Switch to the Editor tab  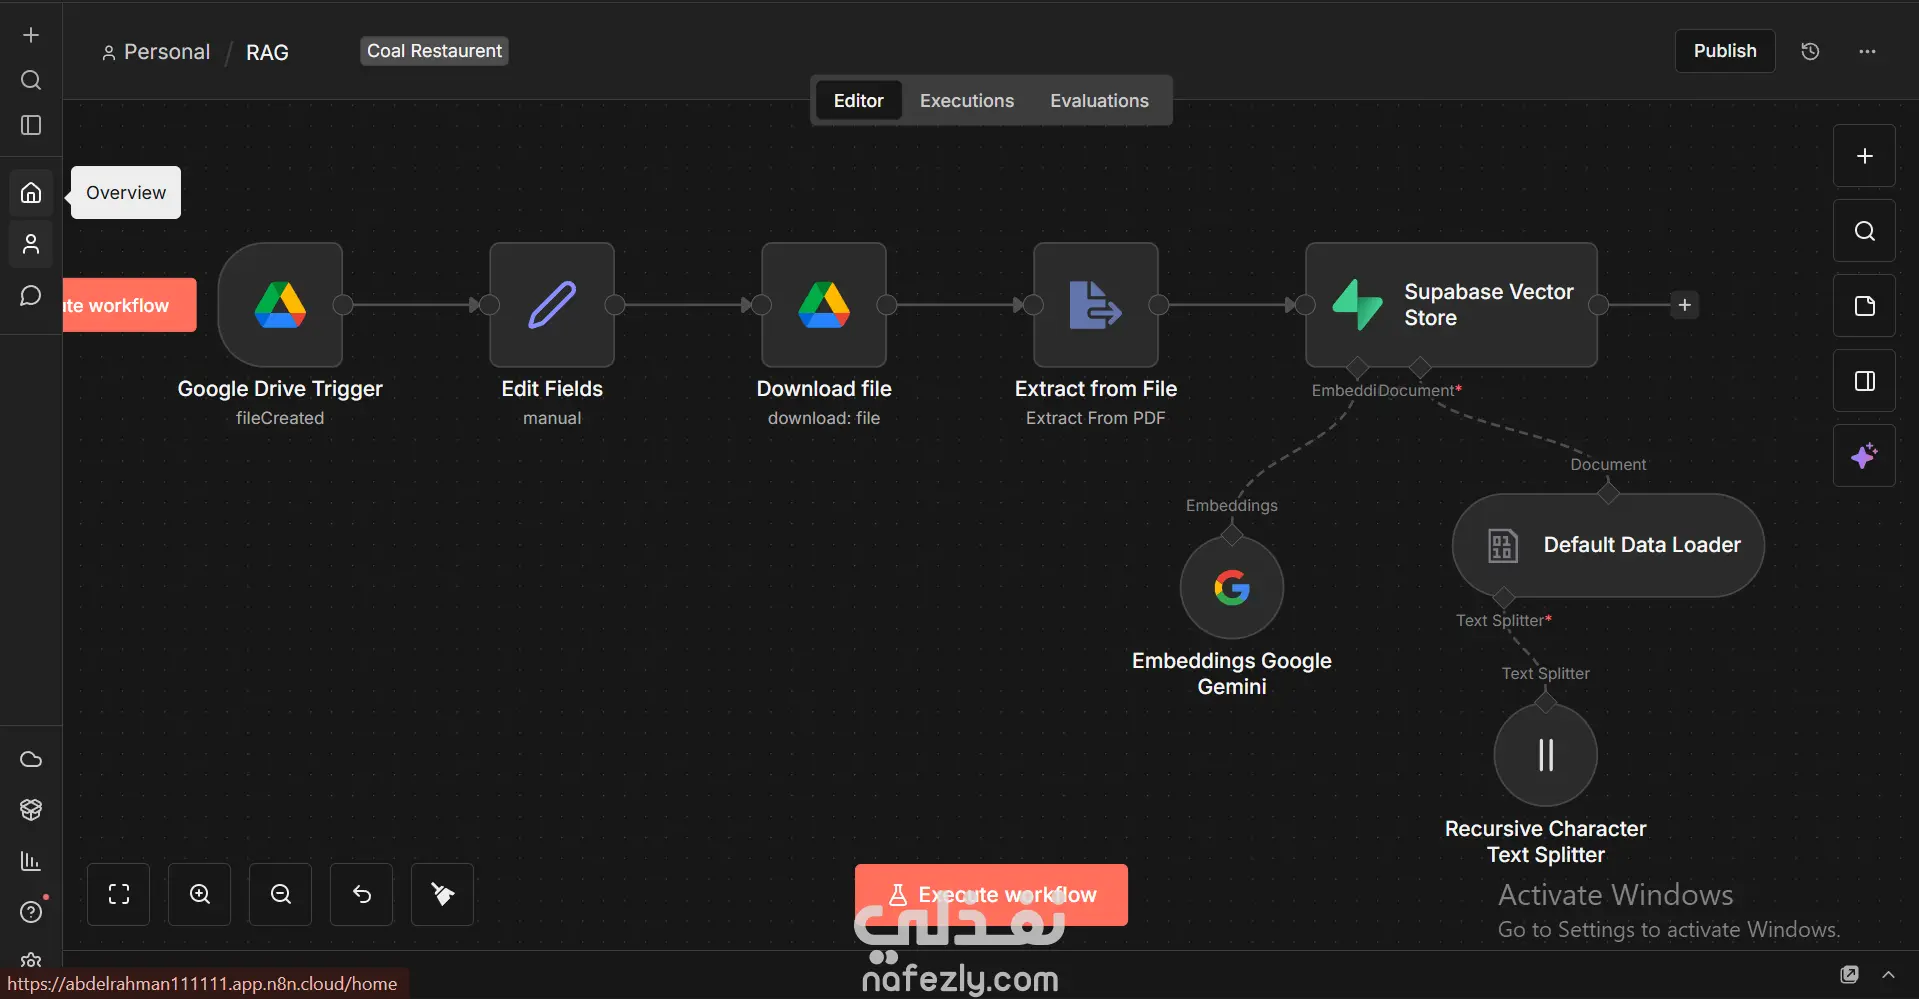click(x=858, y=101)
